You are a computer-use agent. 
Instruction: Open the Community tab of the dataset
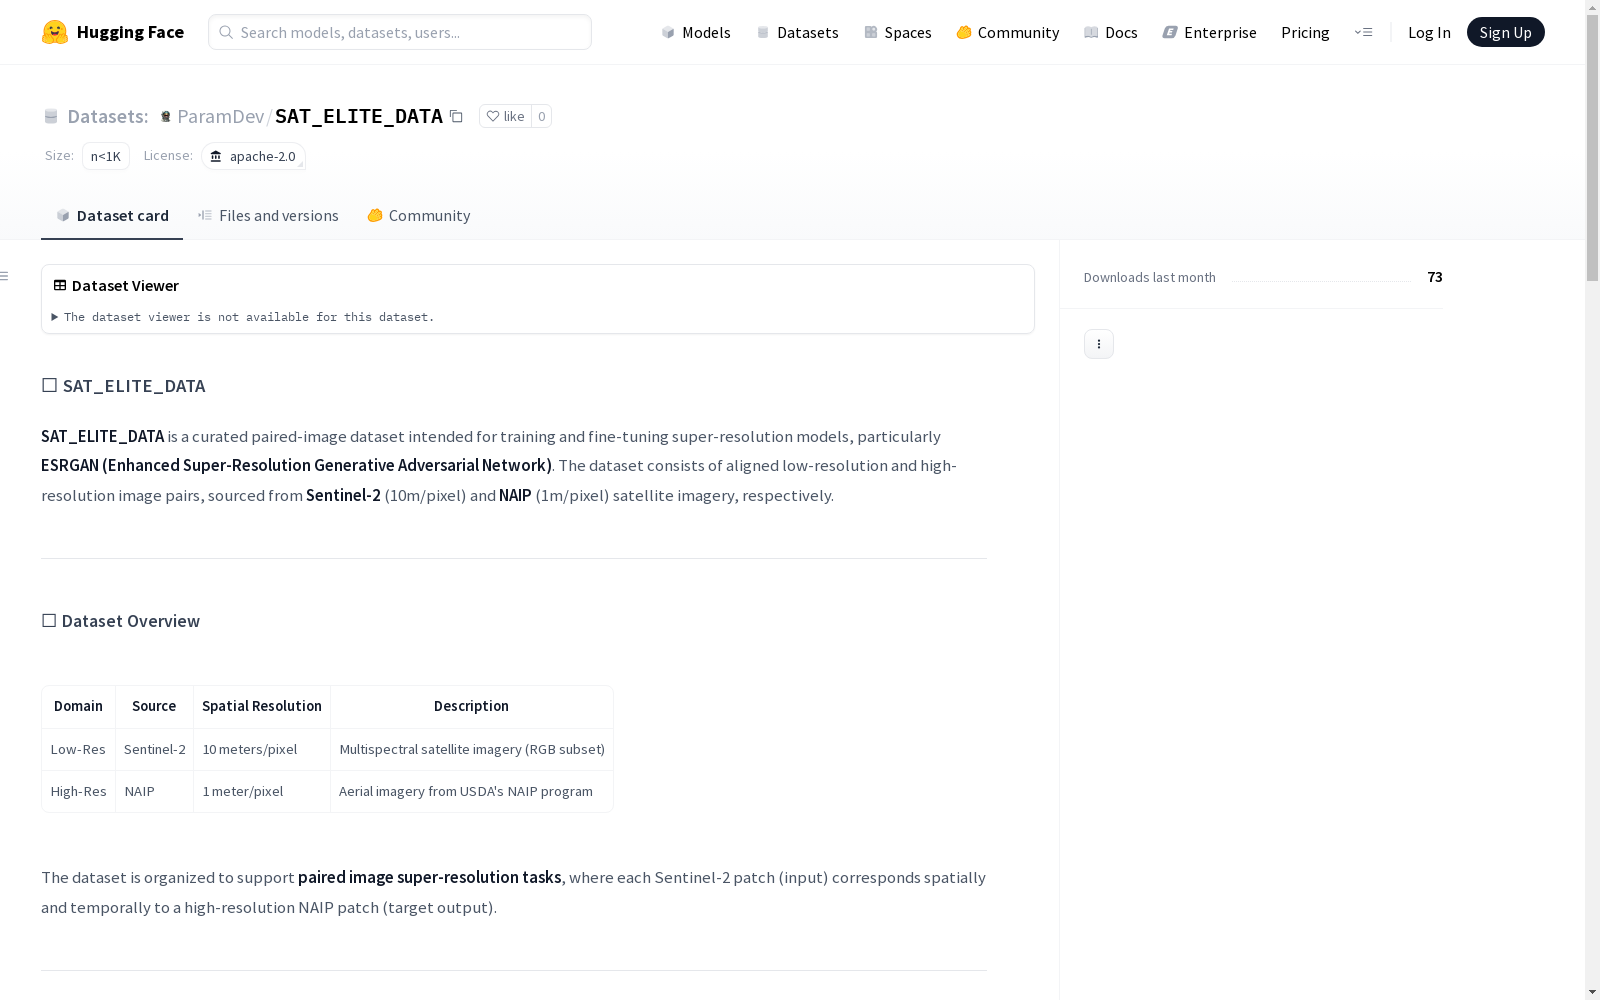tap(418, 216)
